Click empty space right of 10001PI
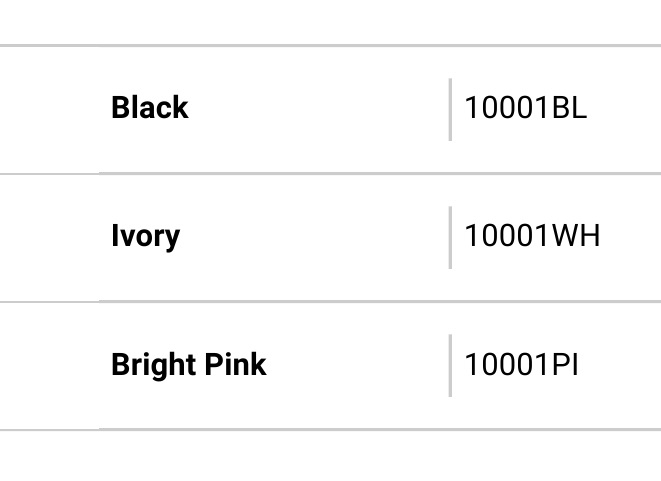 coord(620,365)
